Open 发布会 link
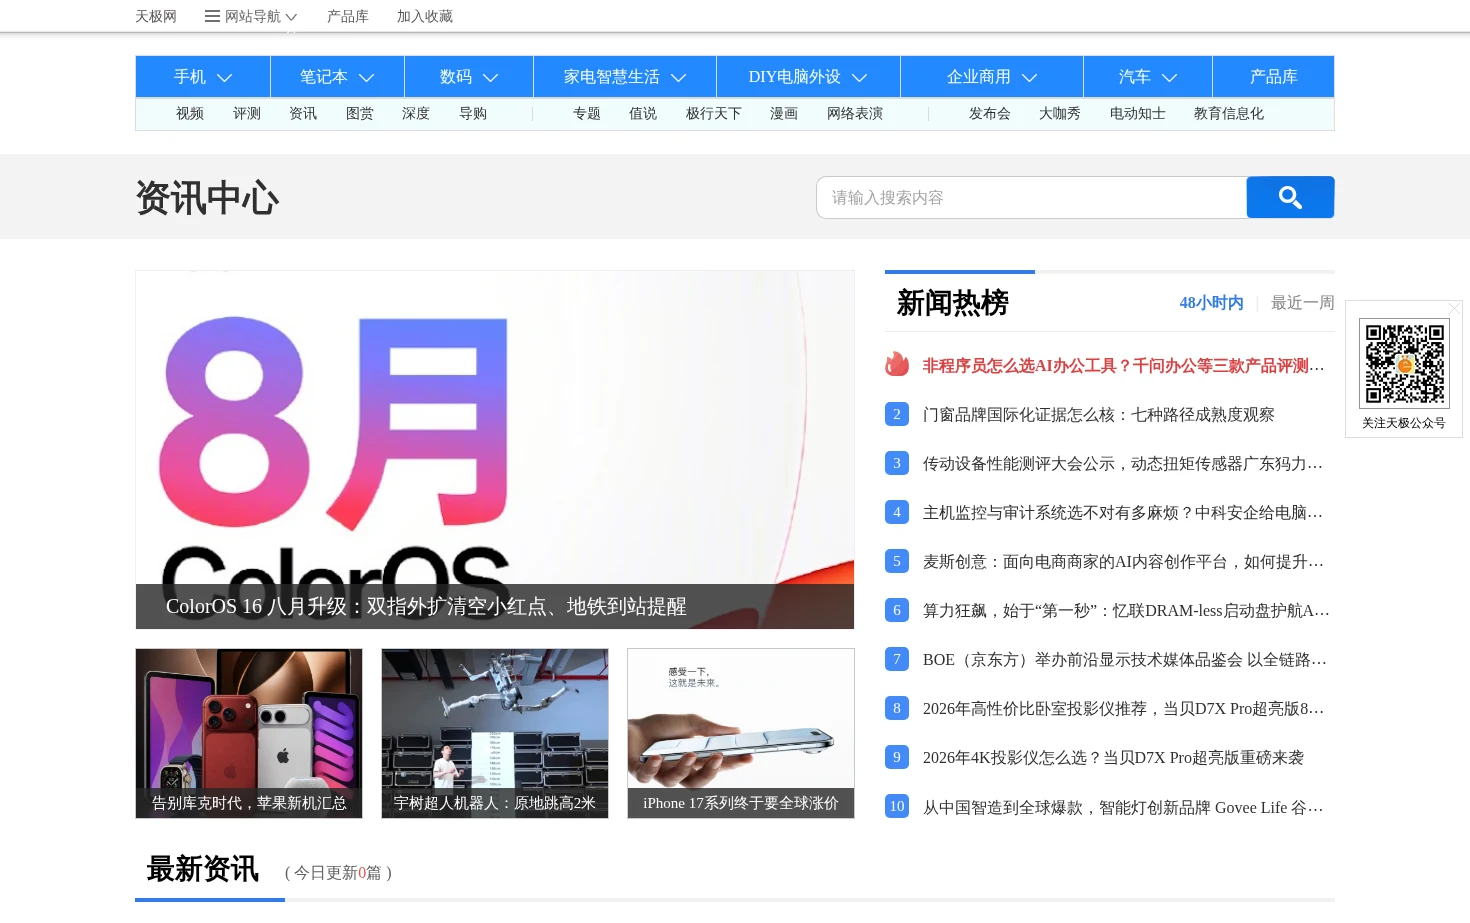The height and width of the screenshot is (923, 1470). pos(990,114)
